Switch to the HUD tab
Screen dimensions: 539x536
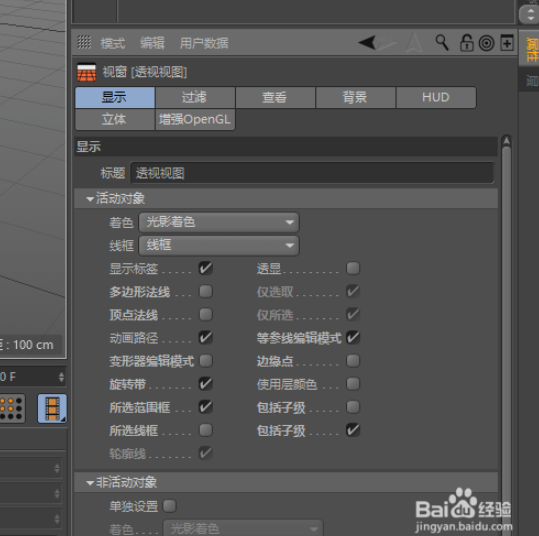pyautogui.click(x=436, y=97)
